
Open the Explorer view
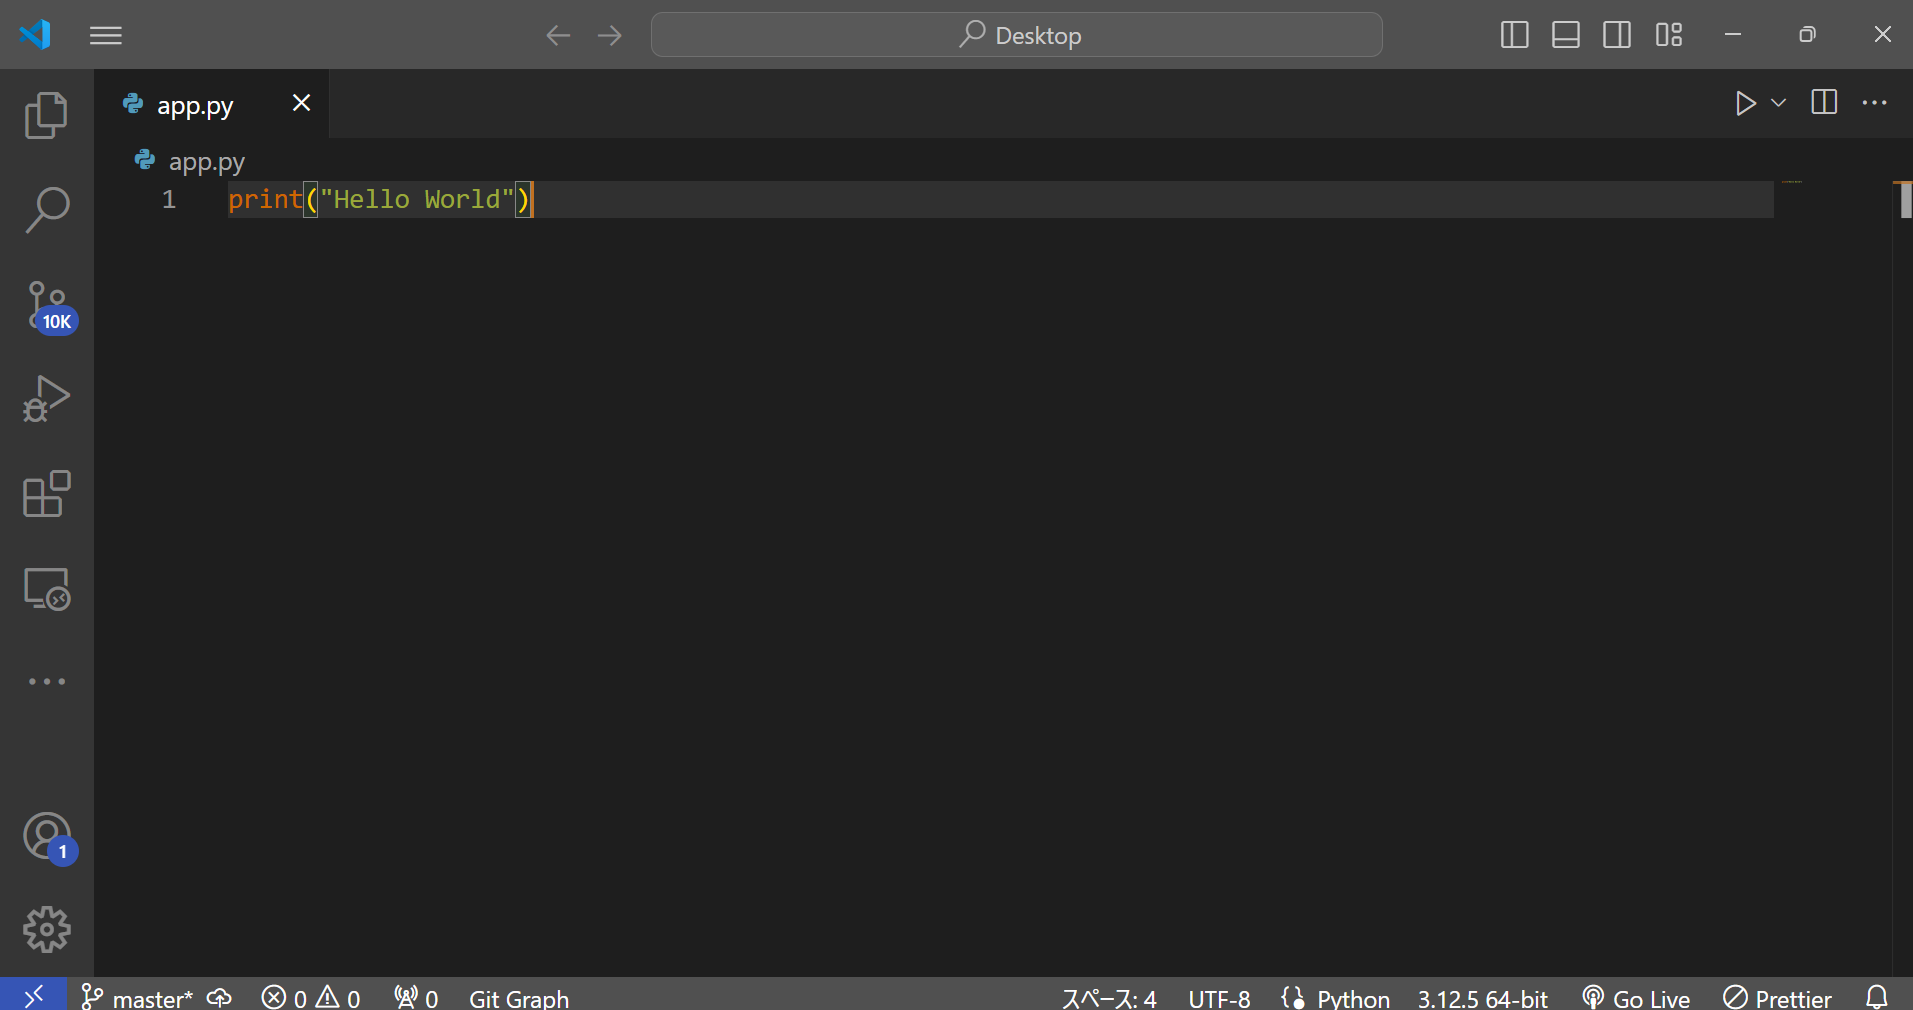46,115
